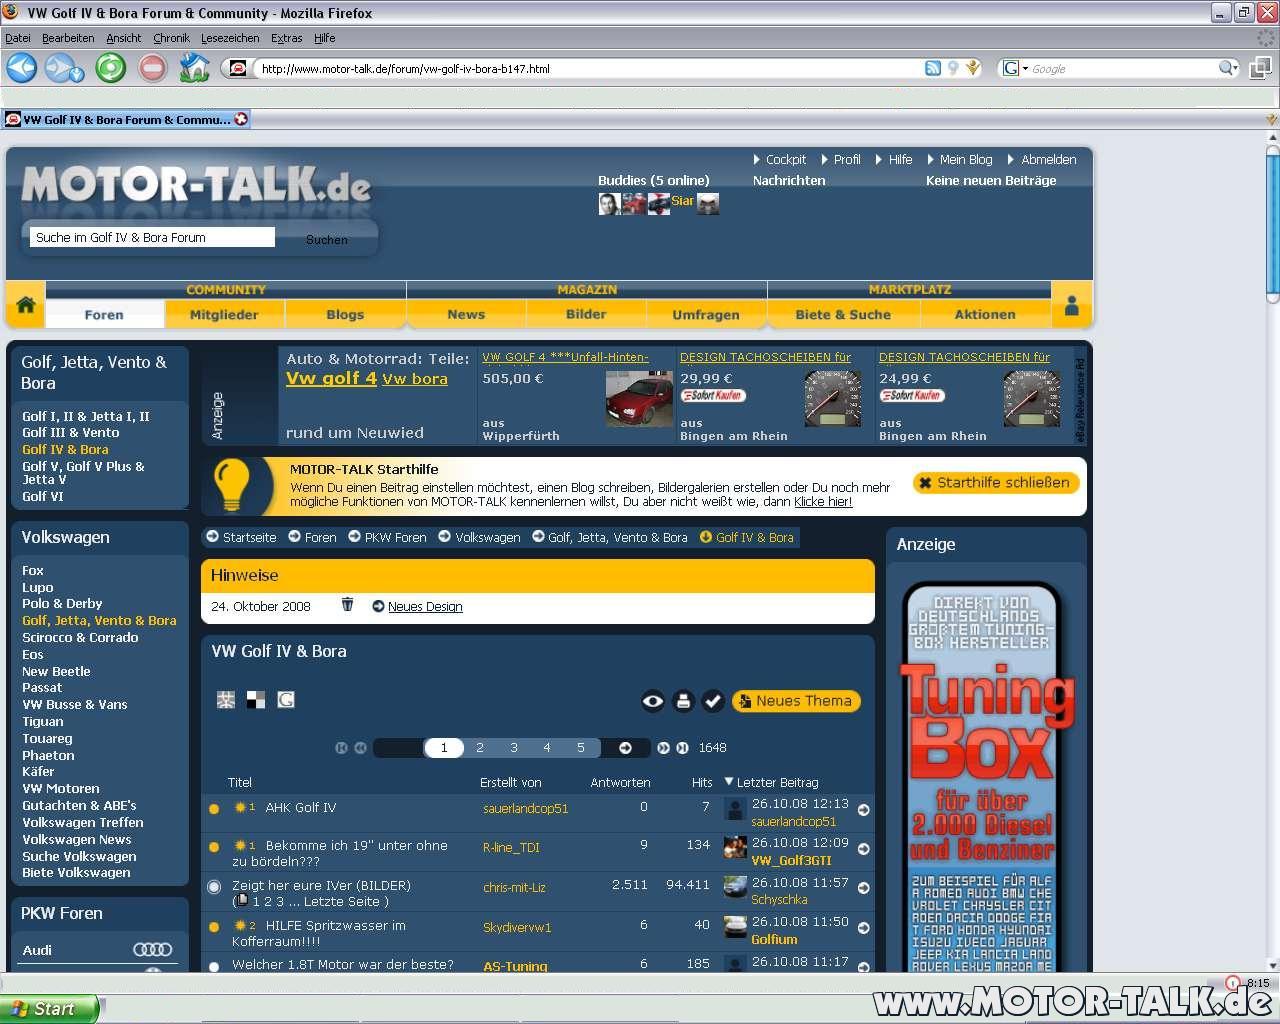Click the first bookmark icon under VW Golf IV & Bora

click(x=226, y=700)
